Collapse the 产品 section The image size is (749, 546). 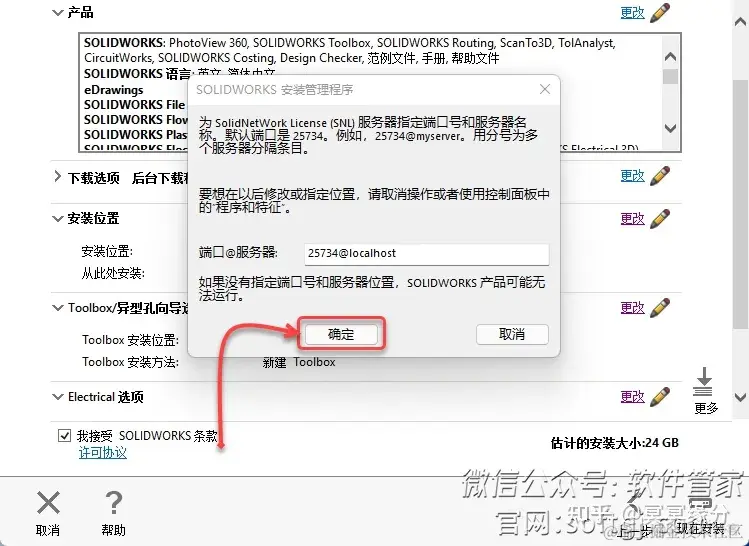click(58, 12)
